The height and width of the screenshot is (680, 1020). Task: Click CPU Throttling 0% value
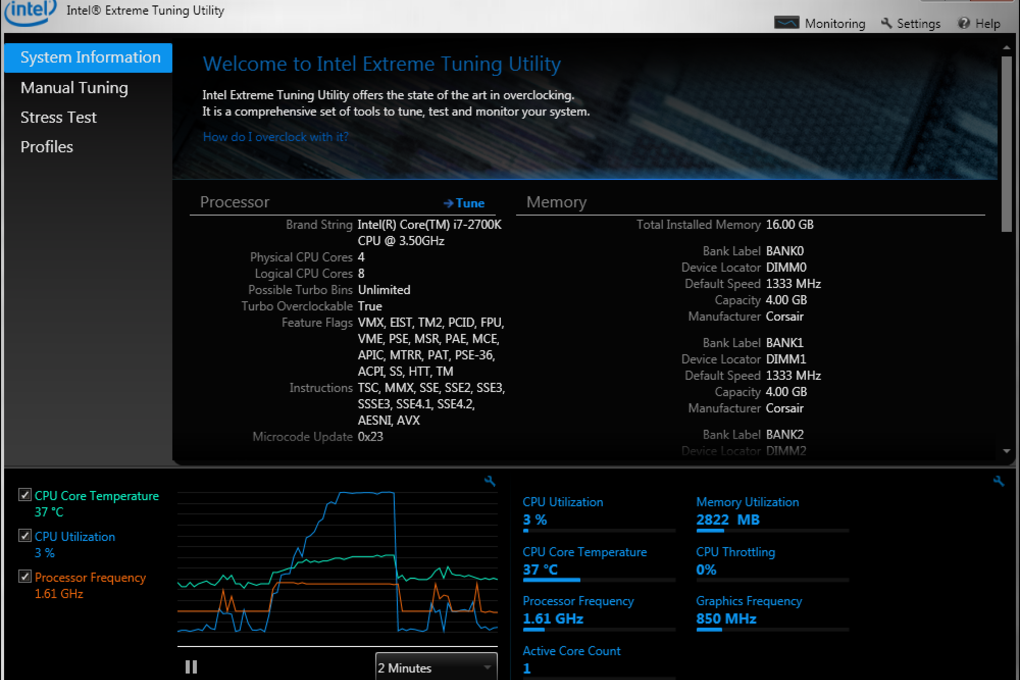[x=706, y=570]
